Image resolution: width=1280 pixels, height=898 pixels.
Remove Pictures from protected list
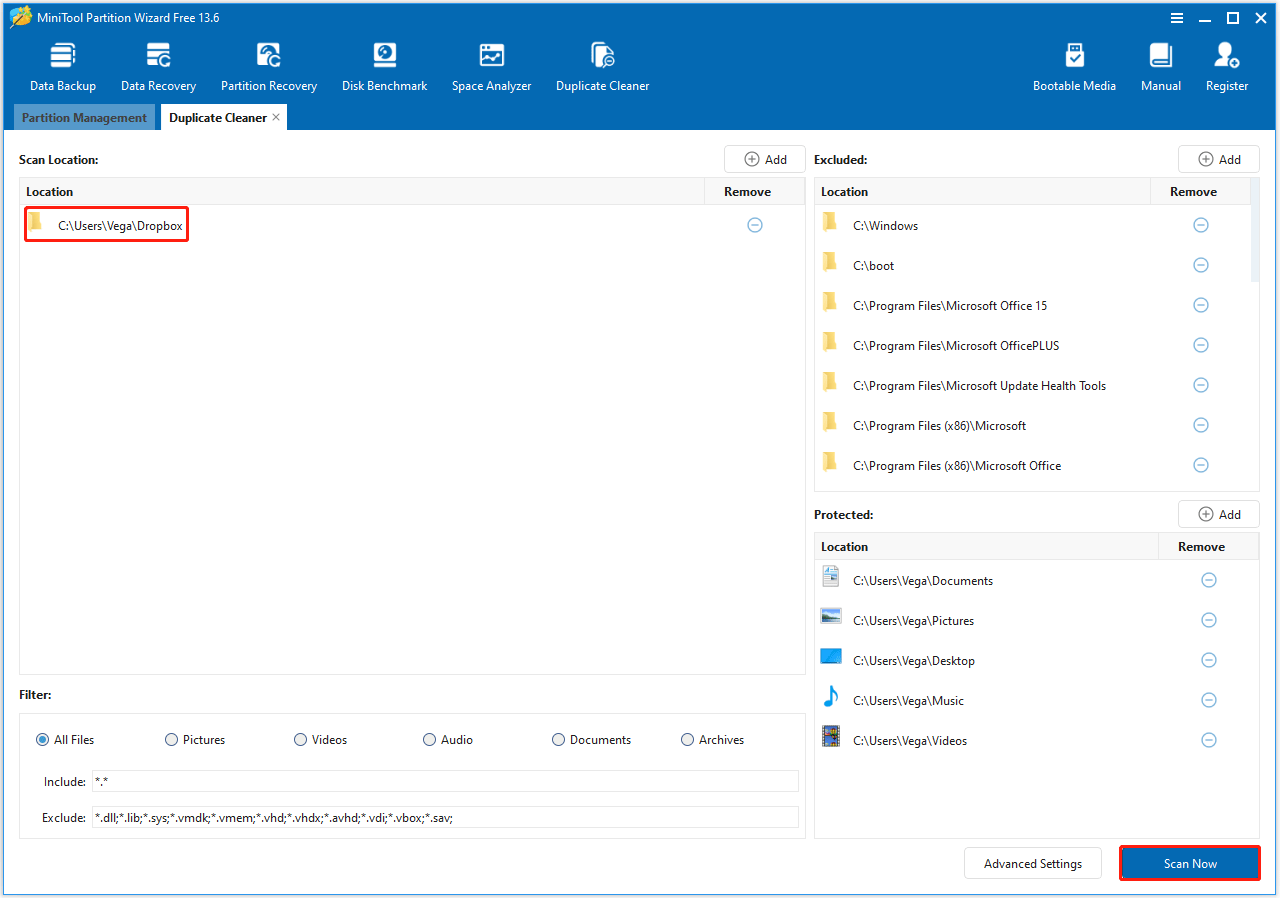pyautogui.click(x=1209, y=620)
